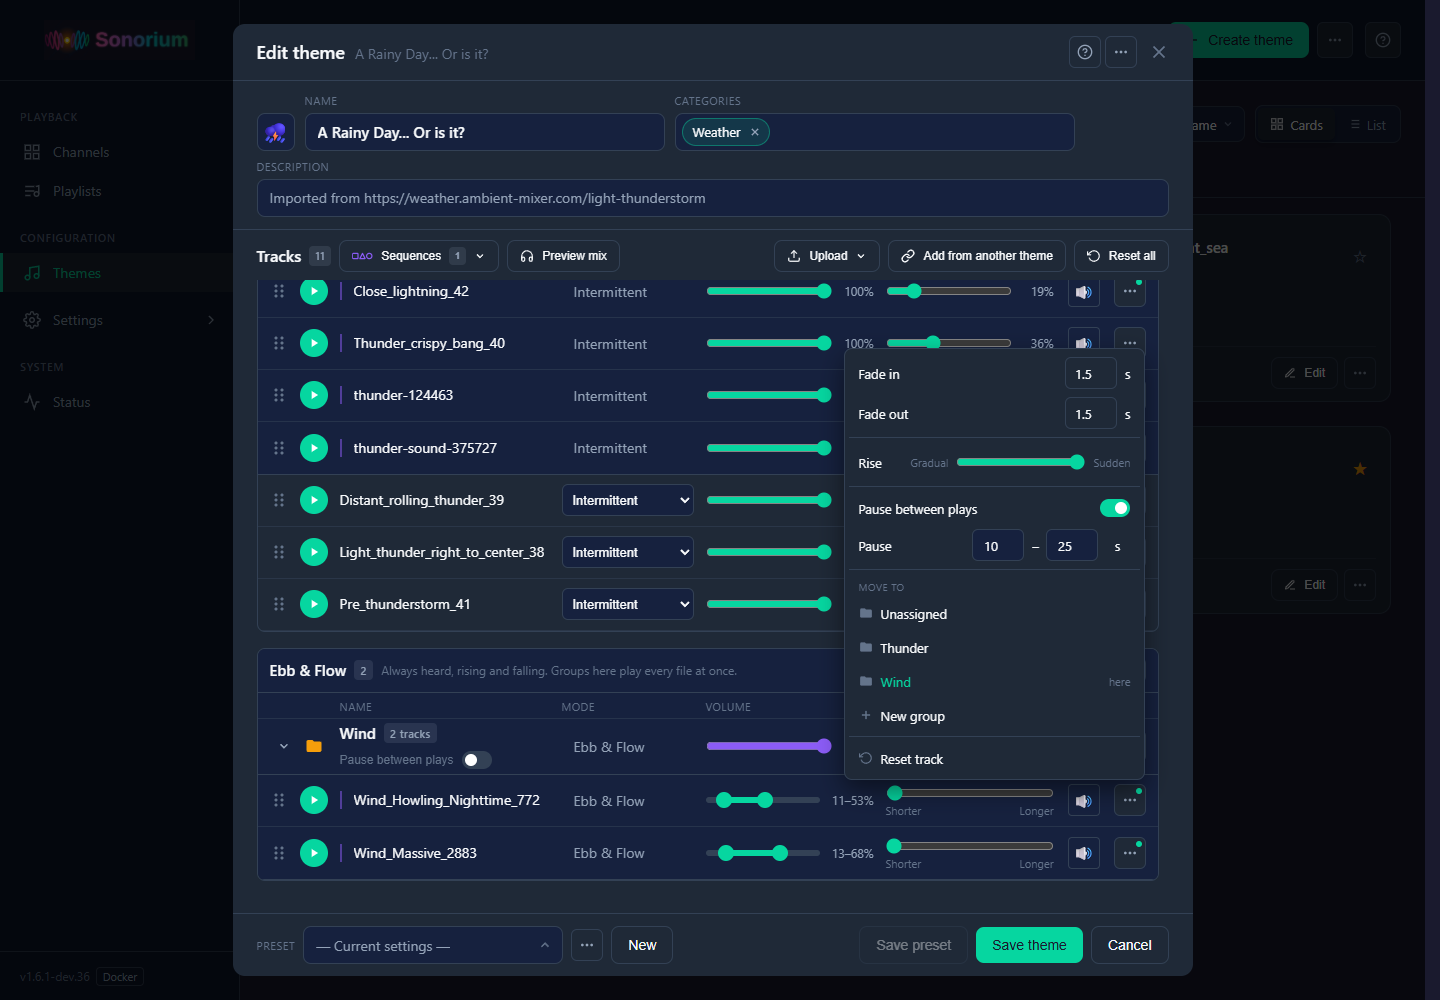Screen dimensions: 1440x1000
Task: Open more options for Wind_Howling_Nighttime_772
Action: [1130, 801]
